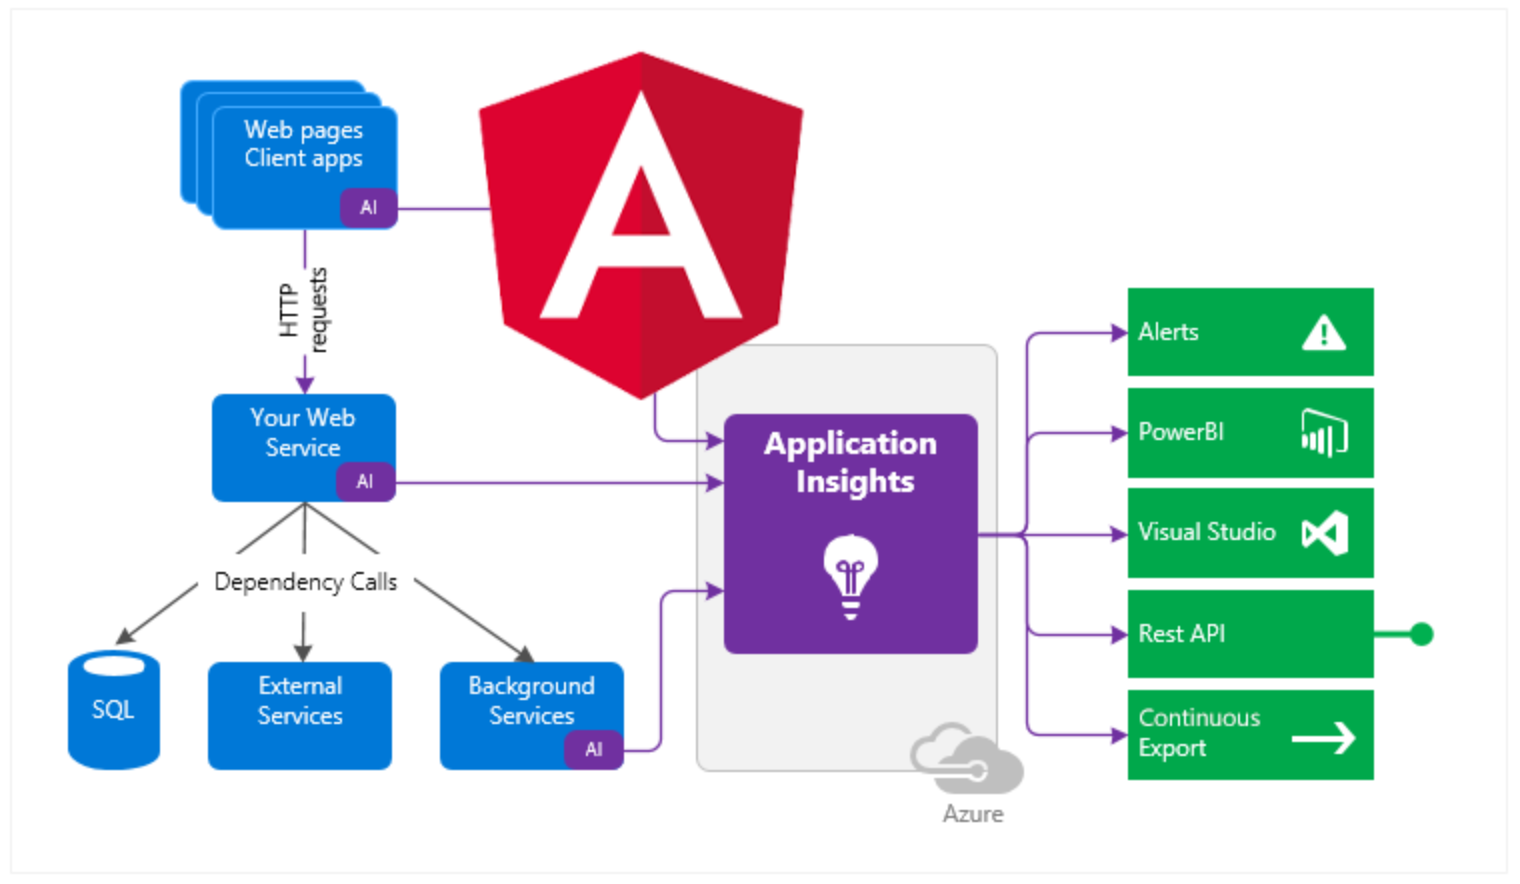Screen dimensions: 1520x884
Task: Click AI badge on Your Web Service
Action: [x=365, y=482]
